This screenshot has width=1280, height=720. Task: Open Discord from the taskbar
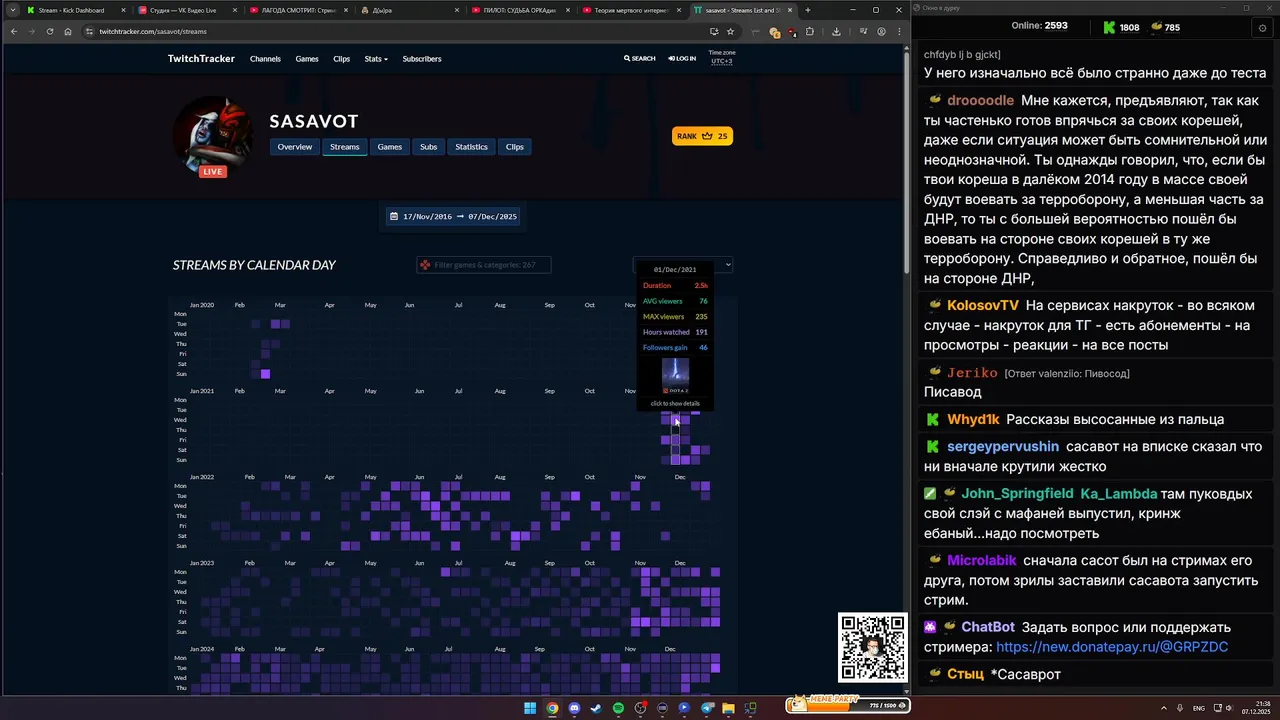point(574,708)
